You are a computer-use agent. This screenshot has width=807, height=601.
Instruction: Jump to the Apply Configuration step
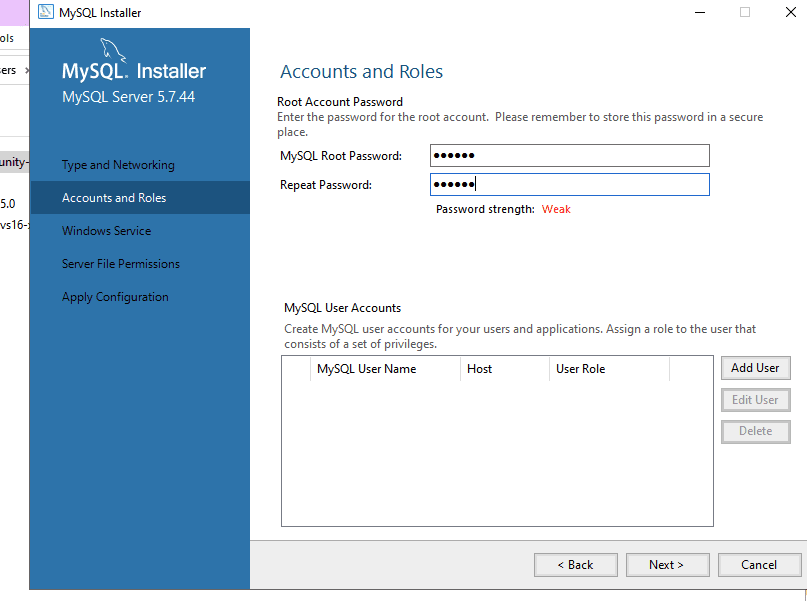pos(115,297)
